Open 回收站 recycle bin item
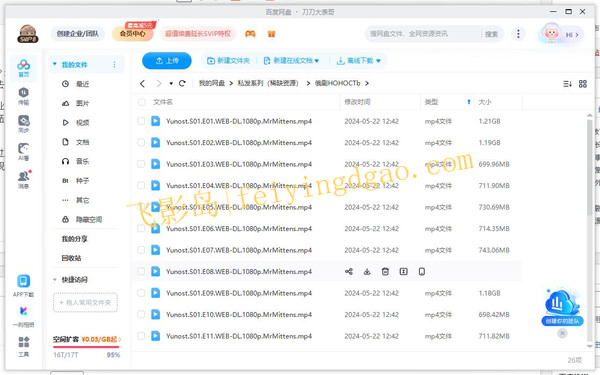600x375 pixels. tap(72, 258)
